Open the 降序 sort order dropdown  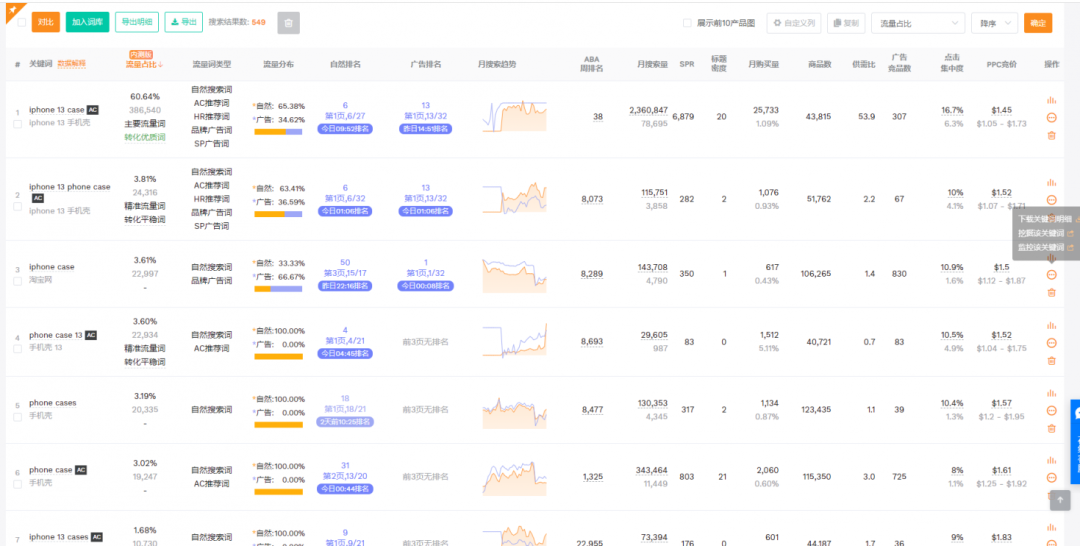point(994,23)
